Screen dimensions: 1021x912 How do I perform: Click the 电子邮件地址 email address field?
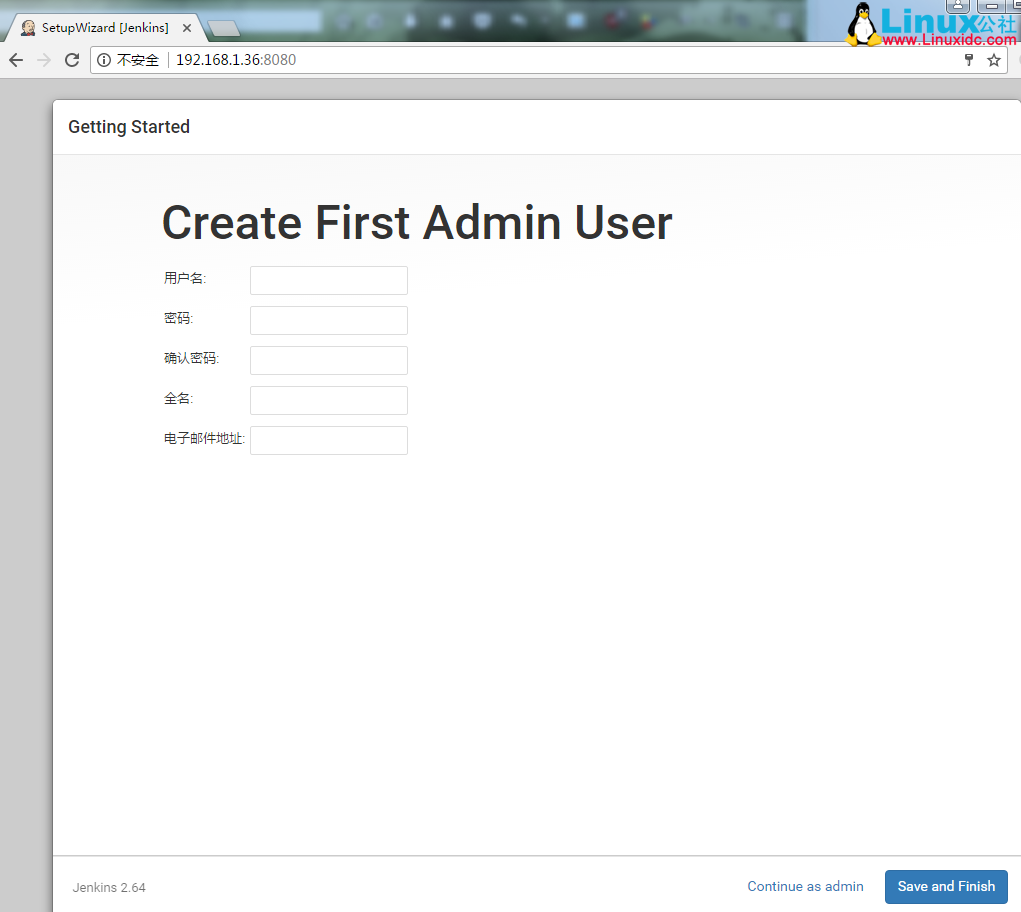tap(328, 440)
